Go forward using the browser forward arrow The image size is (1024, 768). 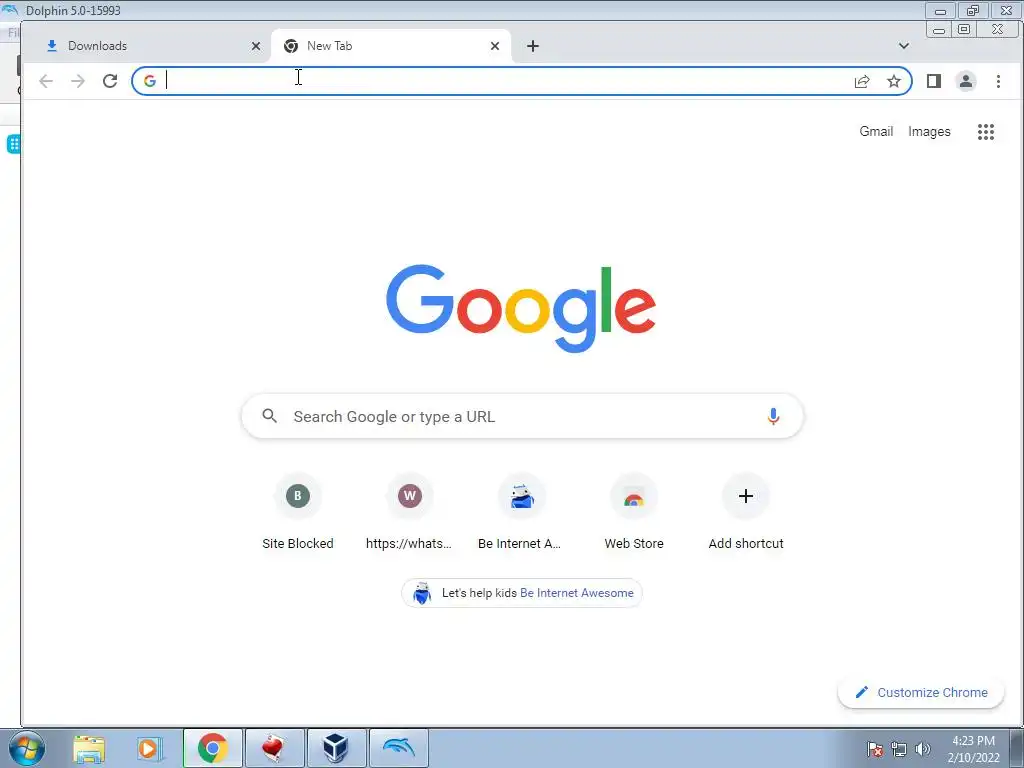tap(78, 81)
